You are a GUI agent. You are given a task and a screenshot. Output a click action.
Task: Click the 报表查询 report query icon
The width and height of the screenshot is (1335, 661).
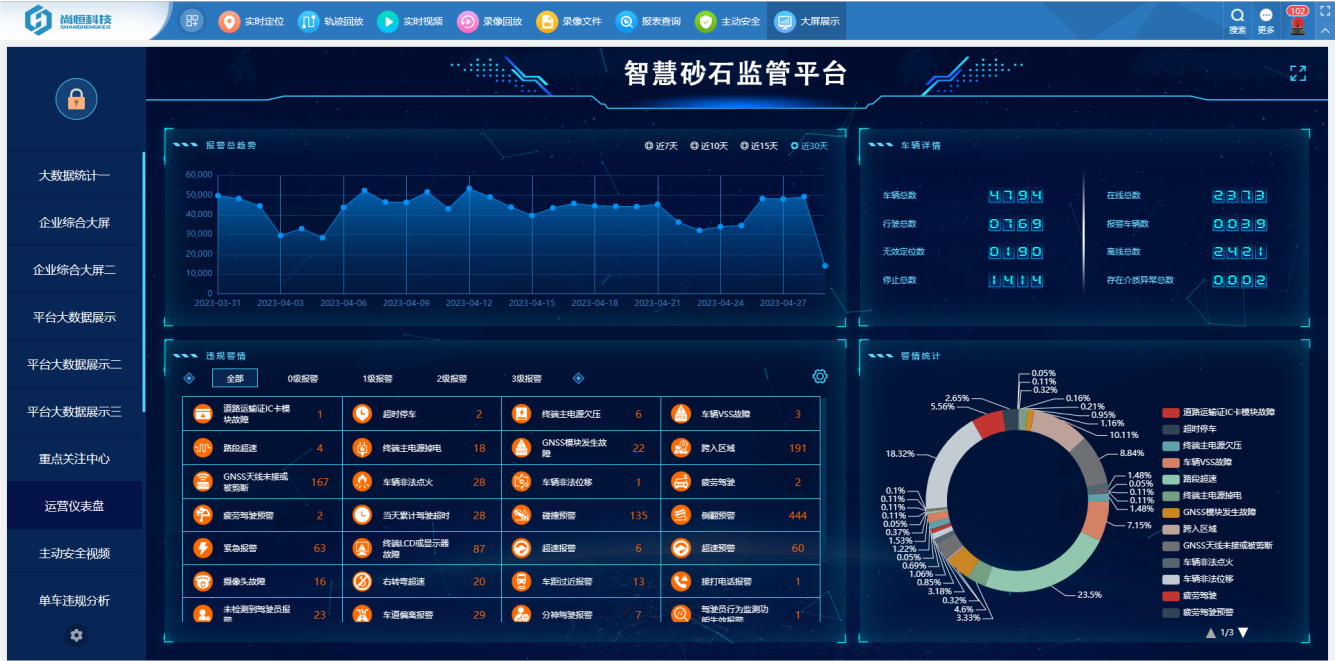(x=626, y=21)
